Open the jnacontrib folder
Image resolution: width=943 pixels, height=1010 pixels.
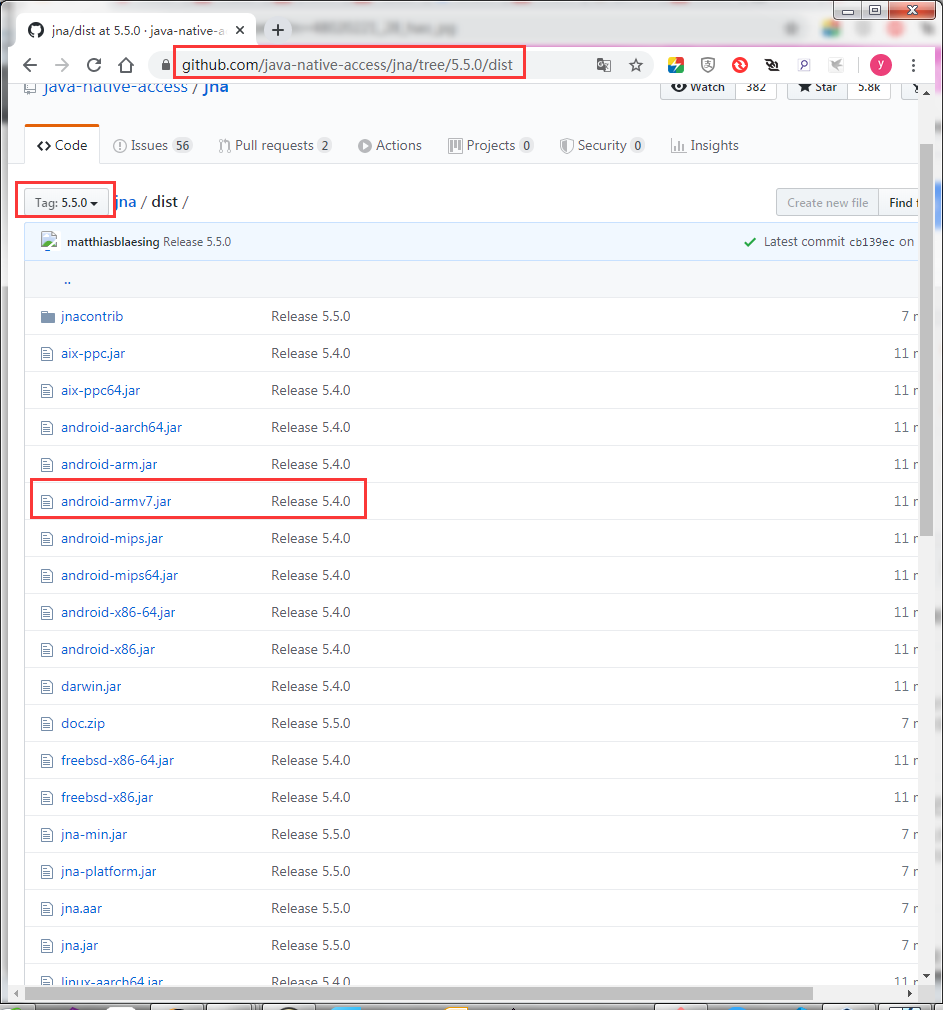pyautogui.click(x=91, y=316)
